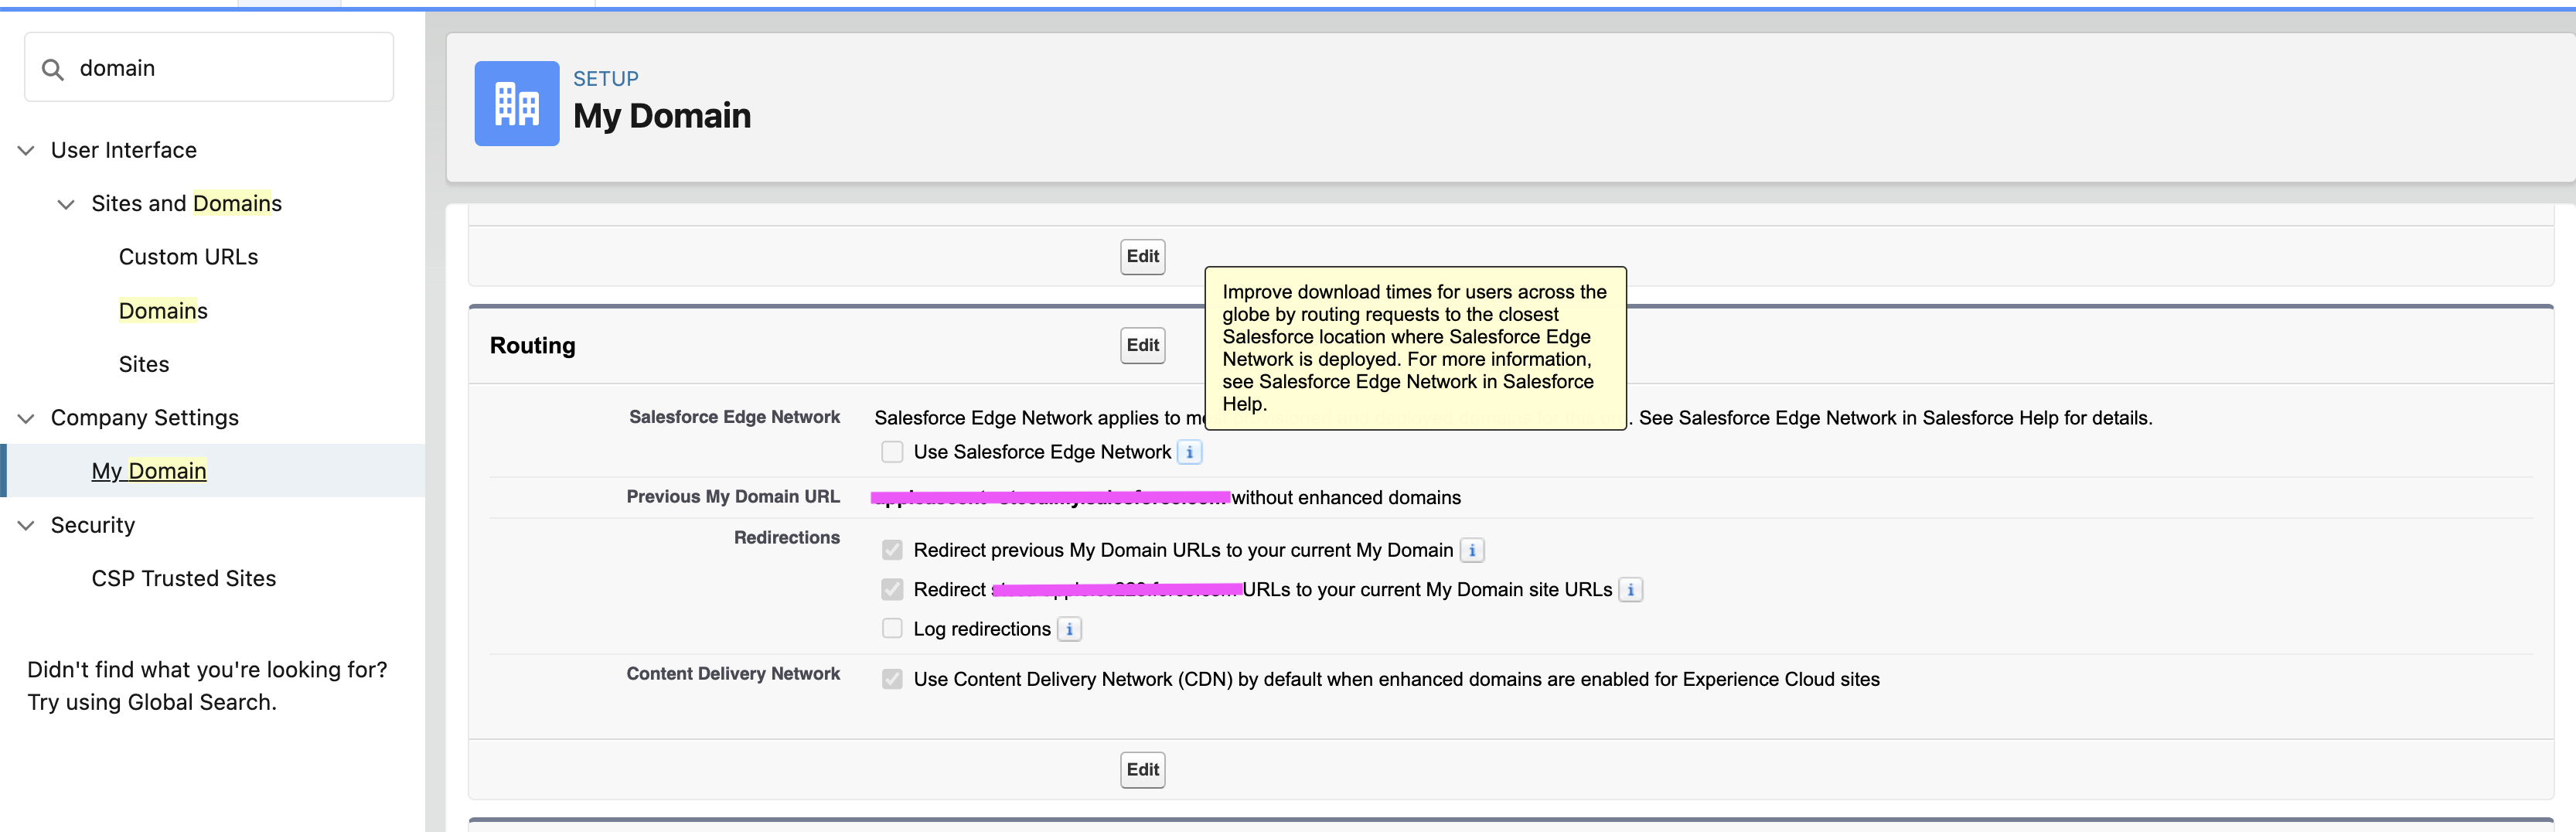The height and width of the screenshot is (832, 2576).
Task: Enable Log redirections checkbox
Action: point(892,629)
